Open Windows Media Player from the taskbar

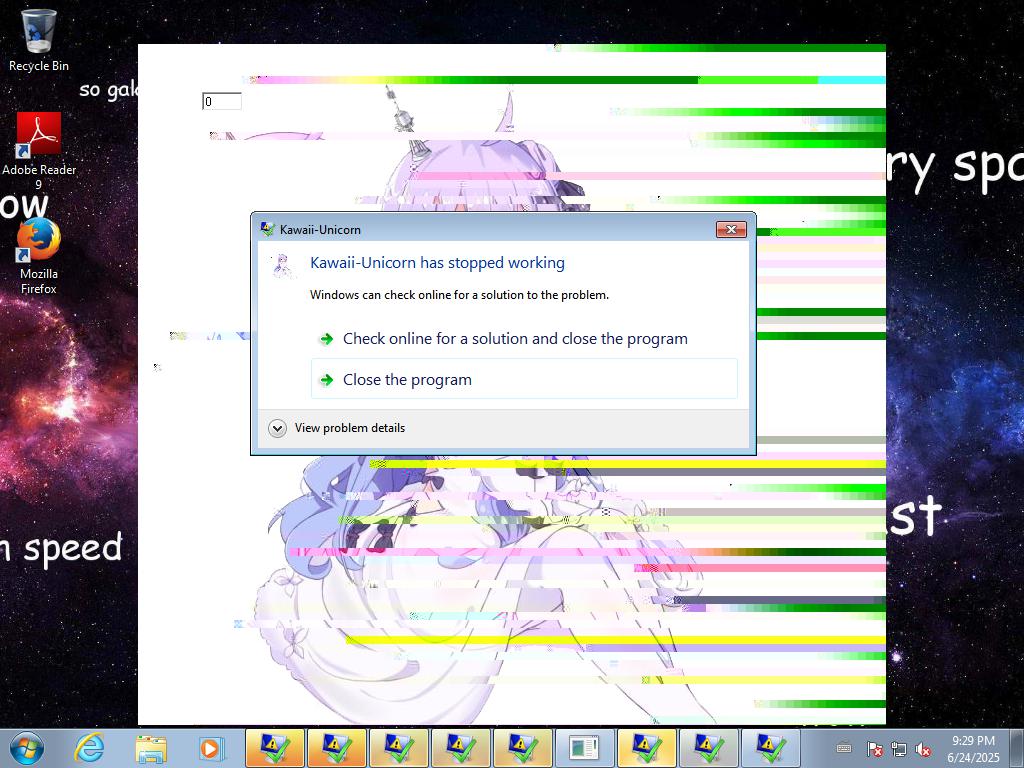click(x=212, y=748)
